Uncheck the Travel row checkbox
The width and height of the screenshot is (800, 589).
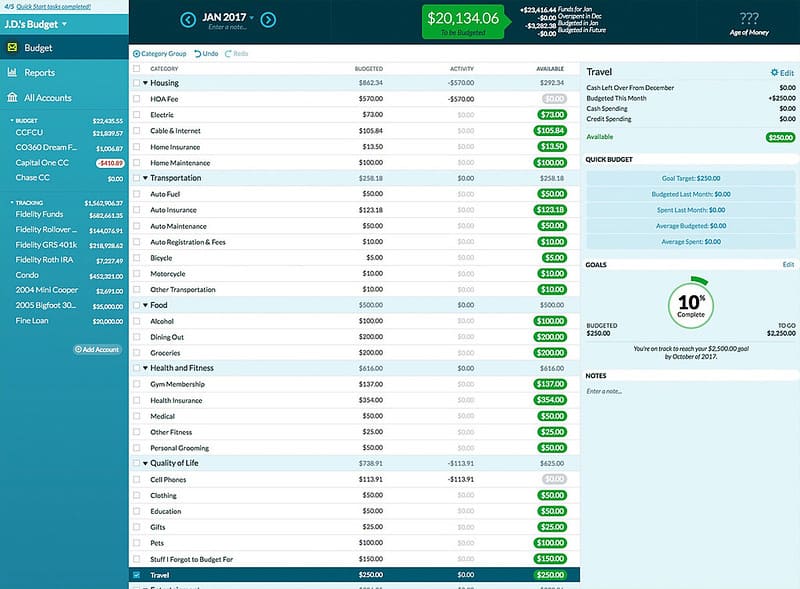136,575
